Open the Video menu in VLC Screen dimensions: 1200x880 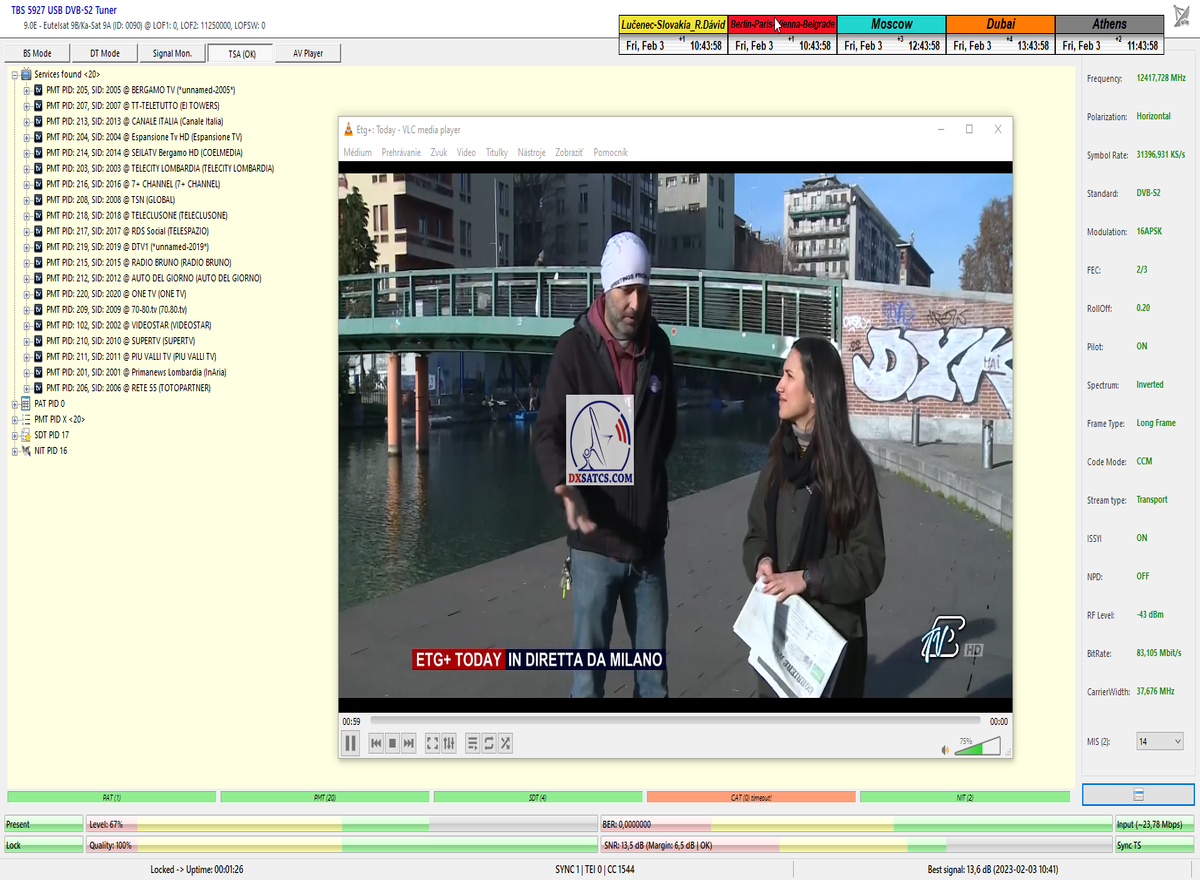pos(466,153)
